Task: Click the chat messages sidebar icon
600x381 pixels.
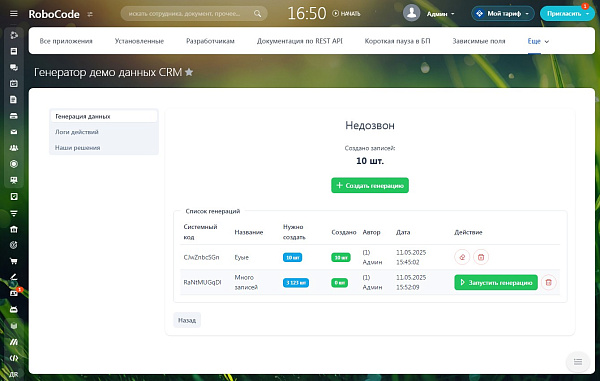Action: pyautogui.click(x=14, y=67)
